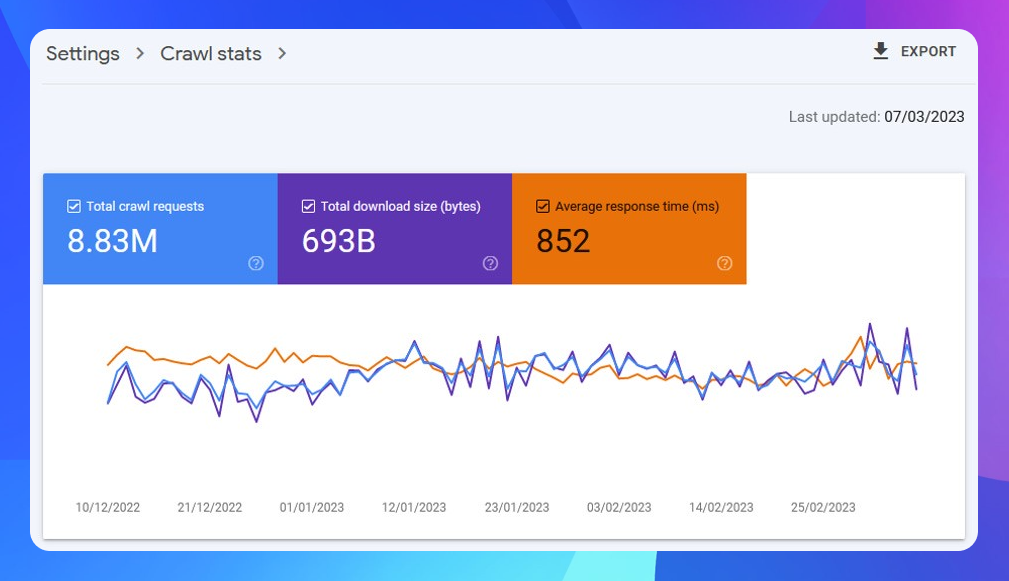Click the EXPORT button
The width and height of the screenshot is (1009, 581).
click(x=914, y=51)
